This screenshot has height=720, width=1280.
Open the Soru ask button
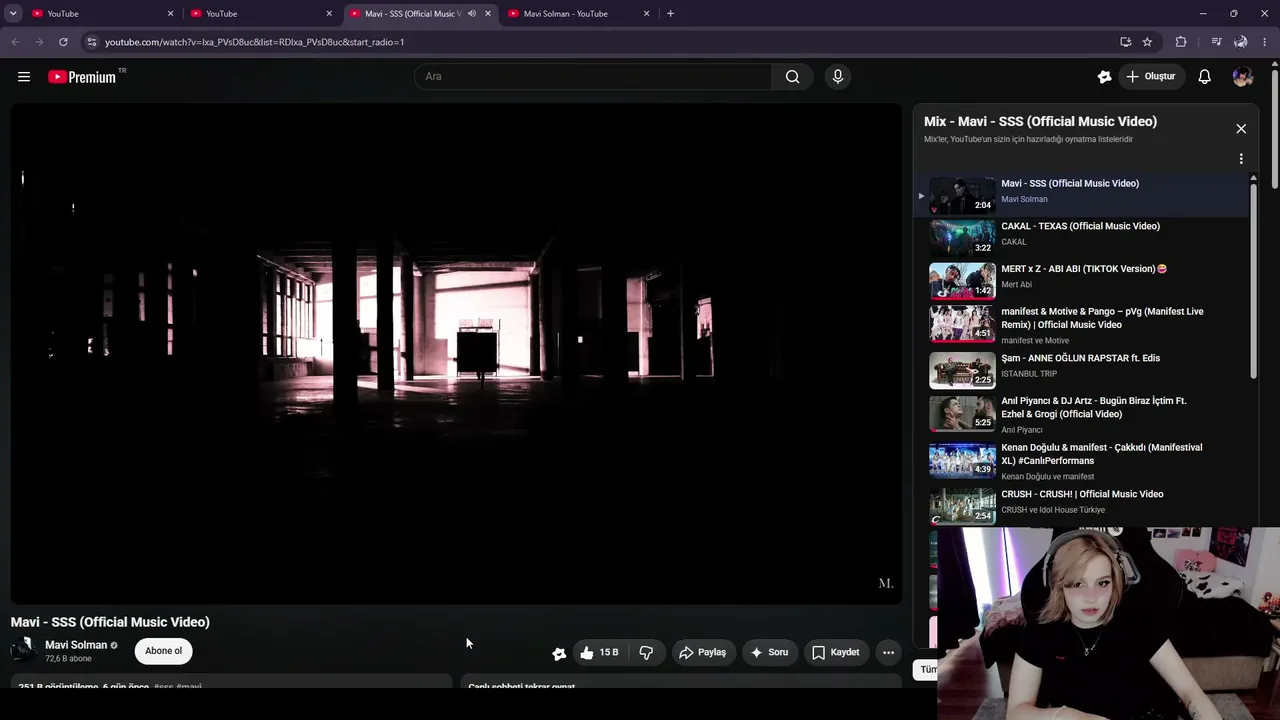[769, 653]
